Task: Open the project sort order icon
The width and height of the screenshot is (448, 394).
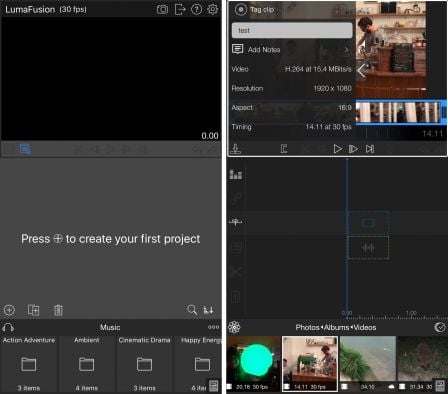Action: [208, 310]
